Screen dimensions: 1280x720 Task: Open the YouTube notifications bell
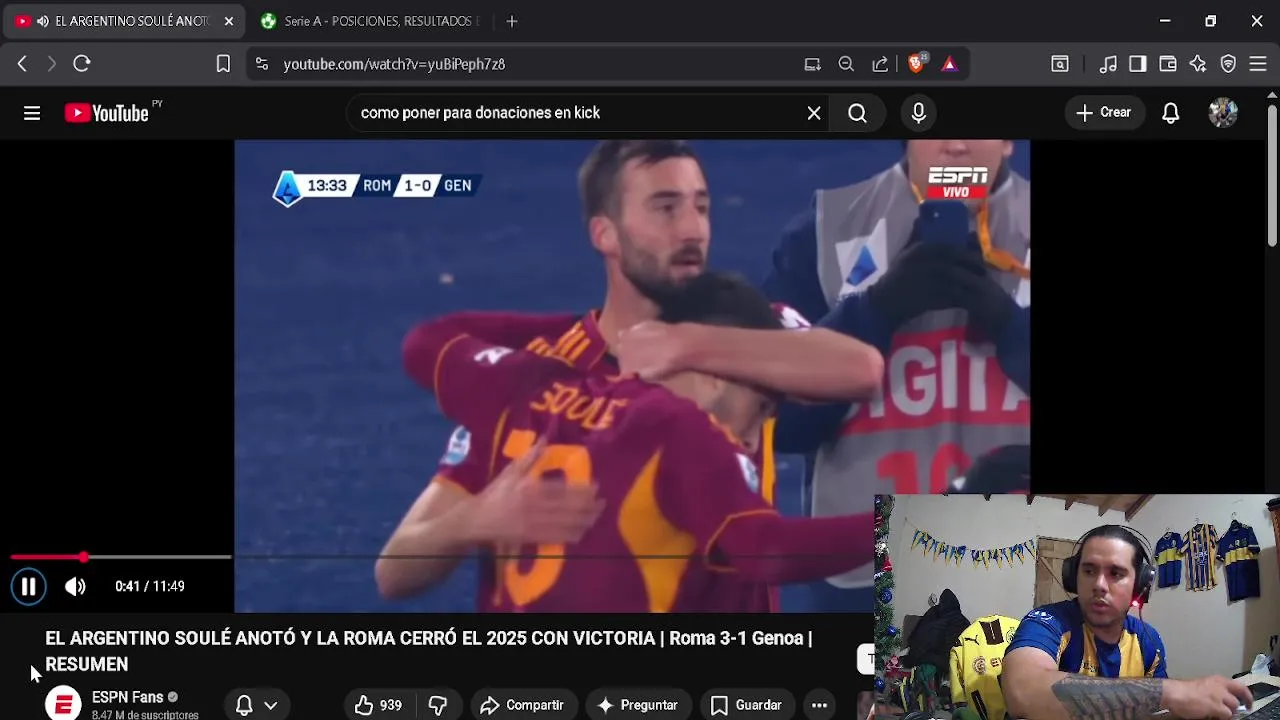1171,113
